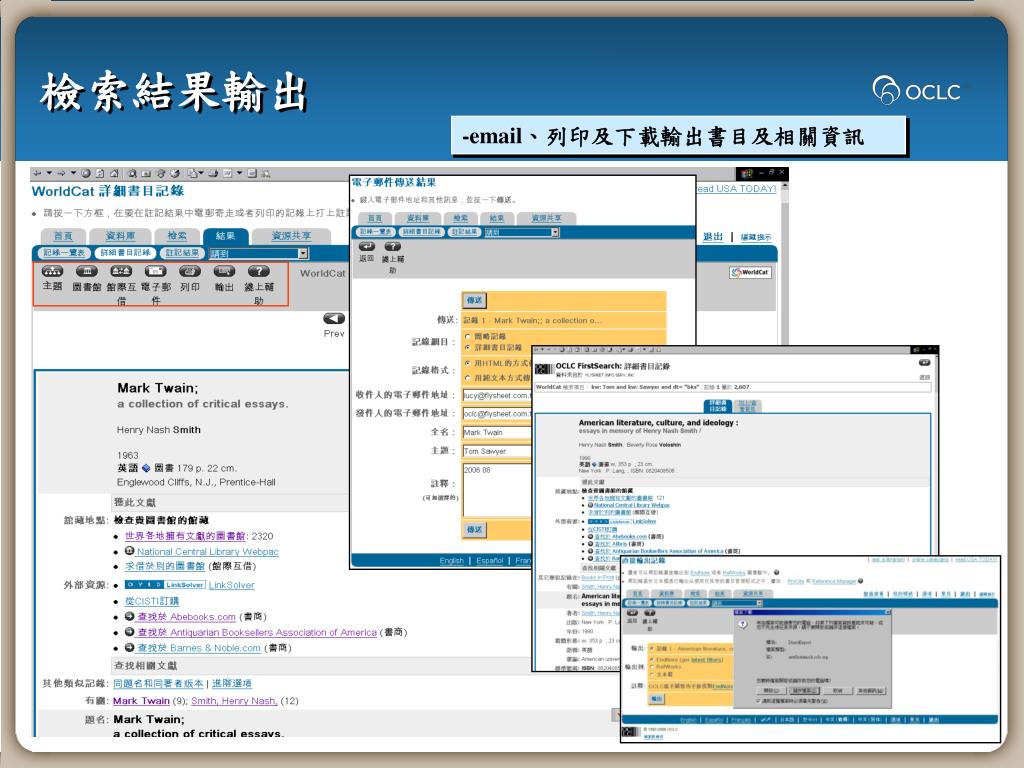Click Español language link in email window
The width and height of the screenshot is (1024, 768).
click(x=490, y=560)
